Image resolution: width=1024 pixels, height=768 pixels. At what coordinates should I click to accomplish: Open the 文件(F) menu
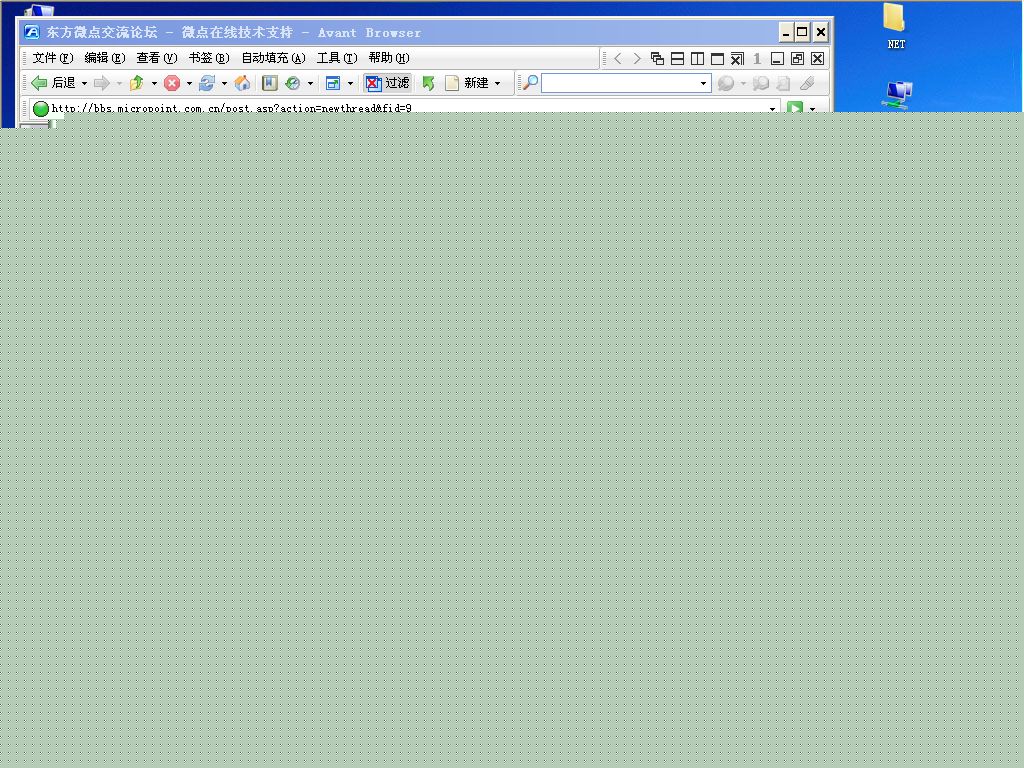53,58
